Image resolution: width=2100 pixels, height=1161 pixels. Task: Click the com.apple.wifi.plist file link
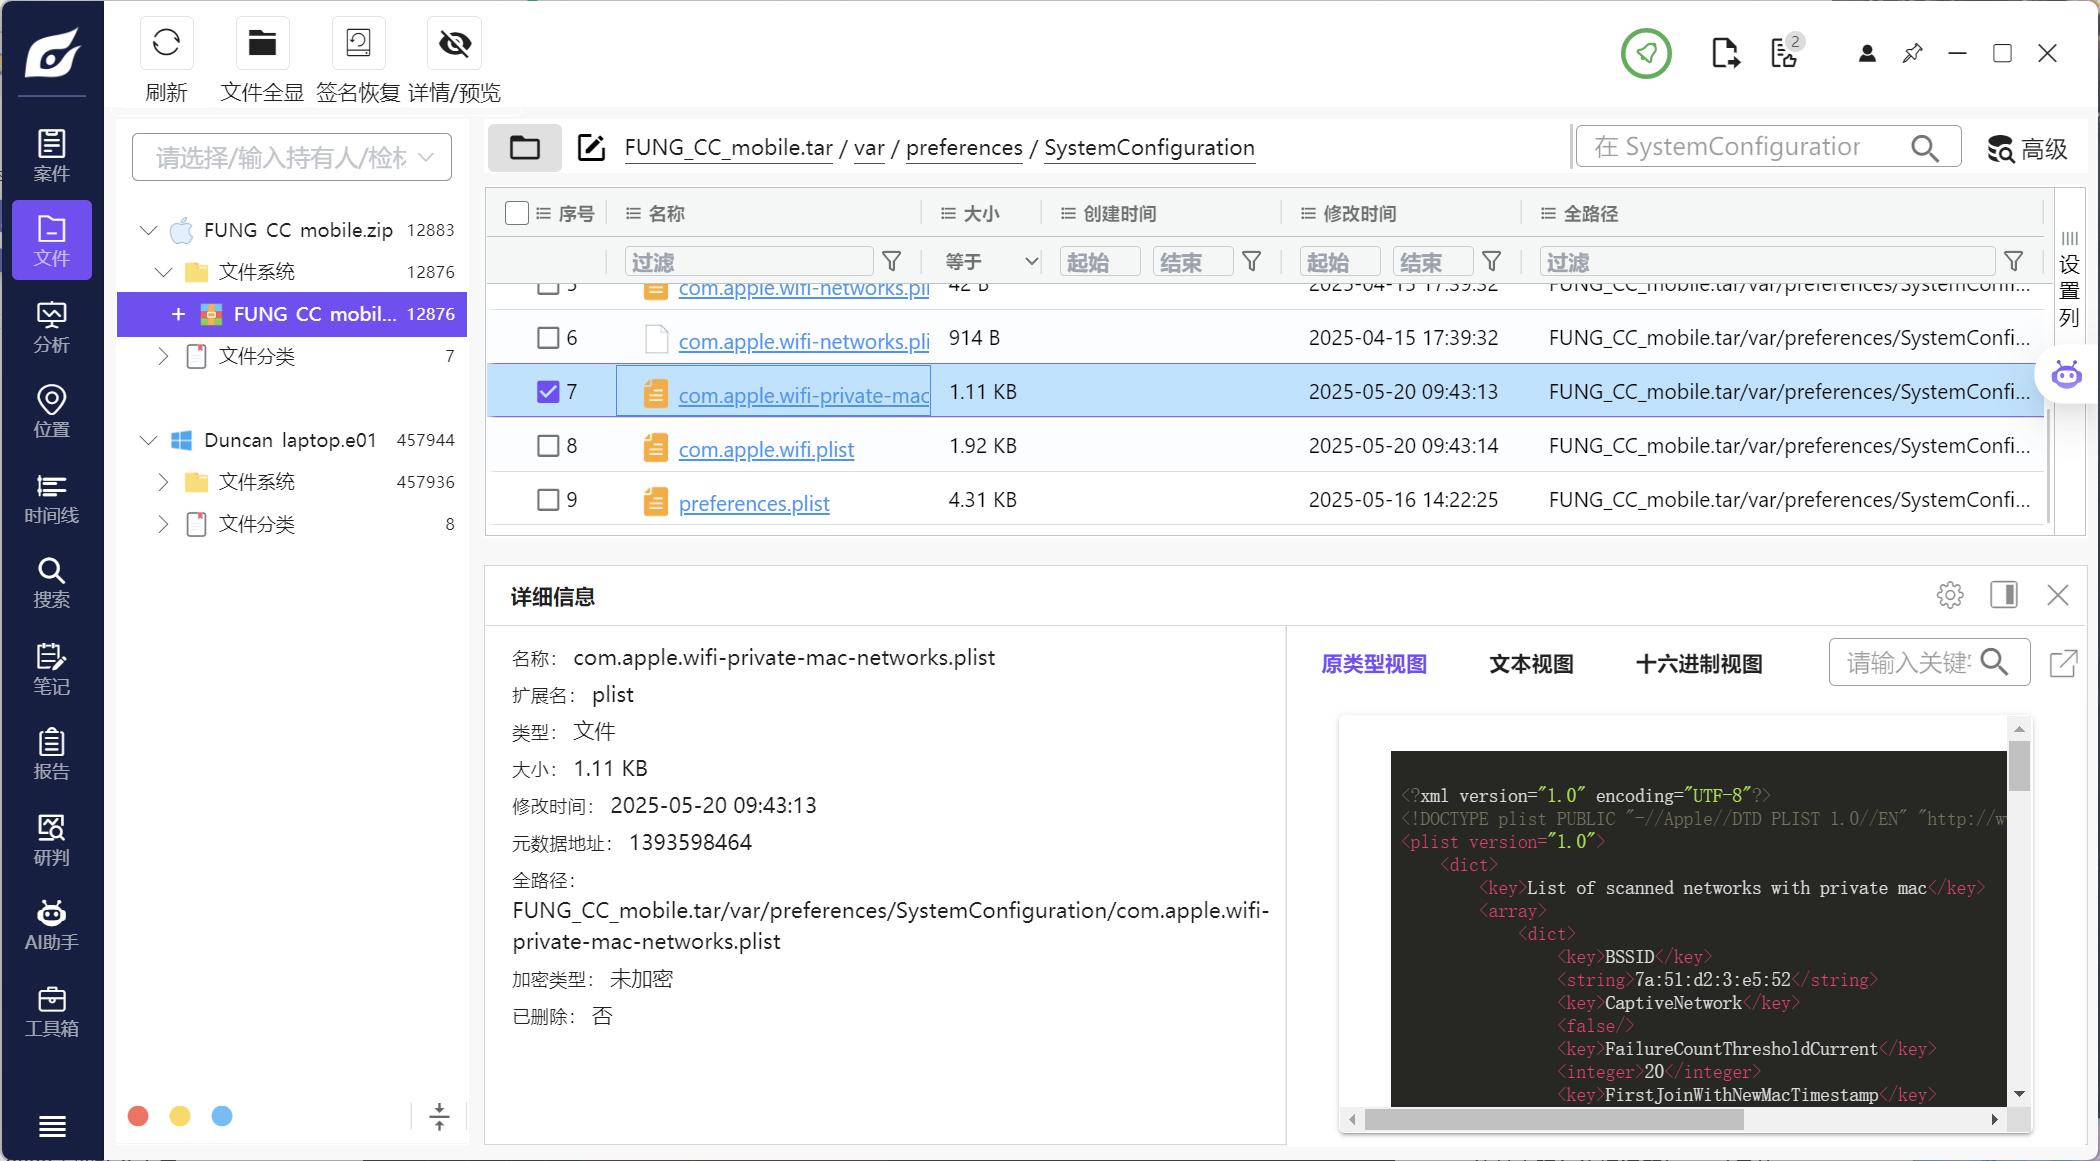765,449
